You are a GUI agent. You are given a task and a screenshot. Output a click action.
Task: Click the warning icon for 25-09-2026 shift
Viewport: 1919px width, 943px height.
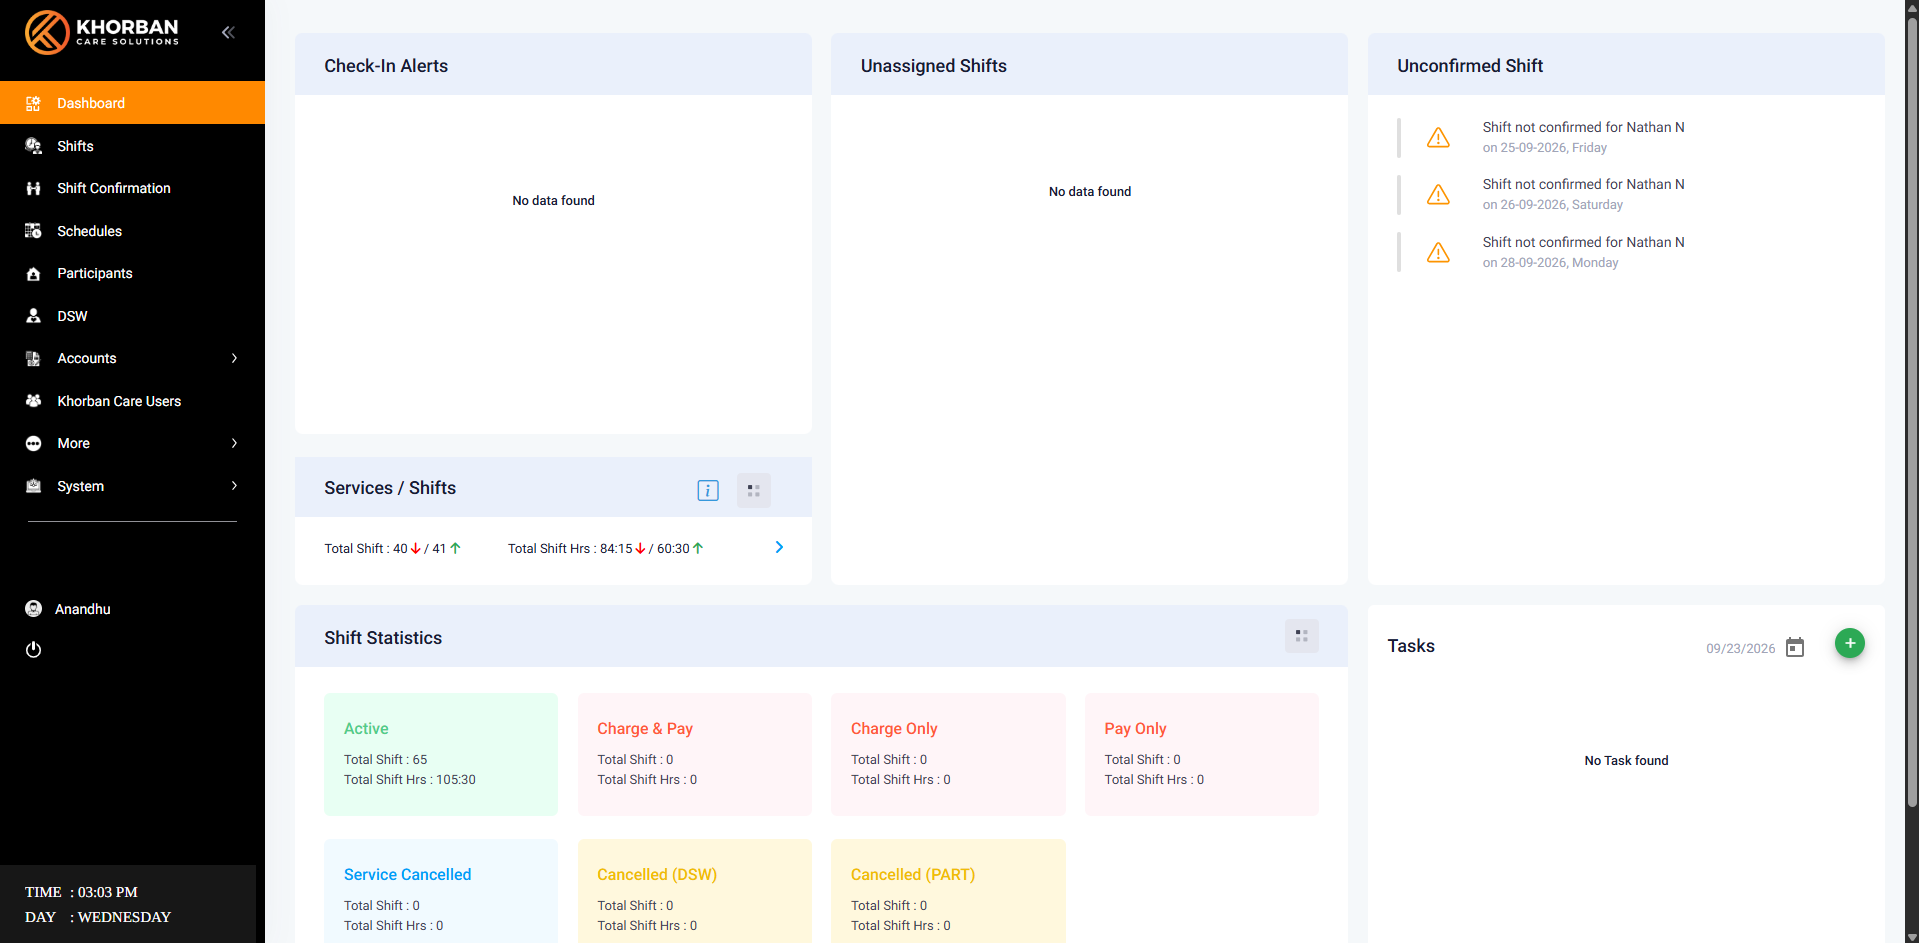[1438, 137]
